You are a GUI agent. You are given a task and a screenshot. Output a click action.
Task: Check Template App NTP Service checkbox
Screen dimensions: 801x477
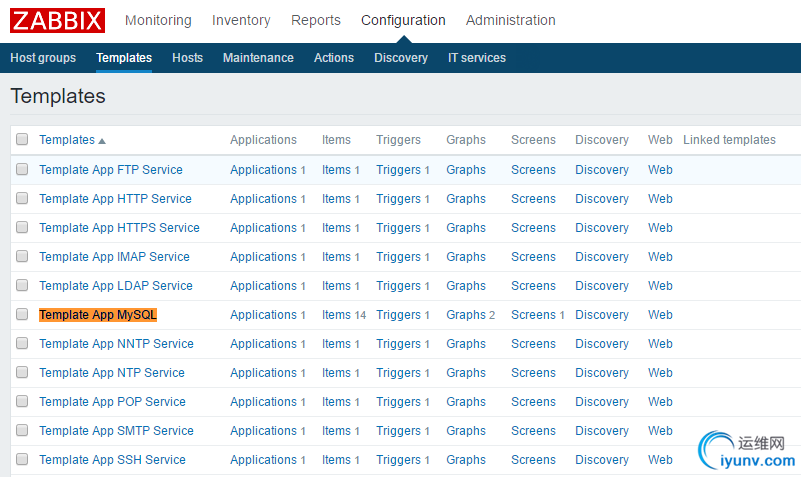(22, 372)
